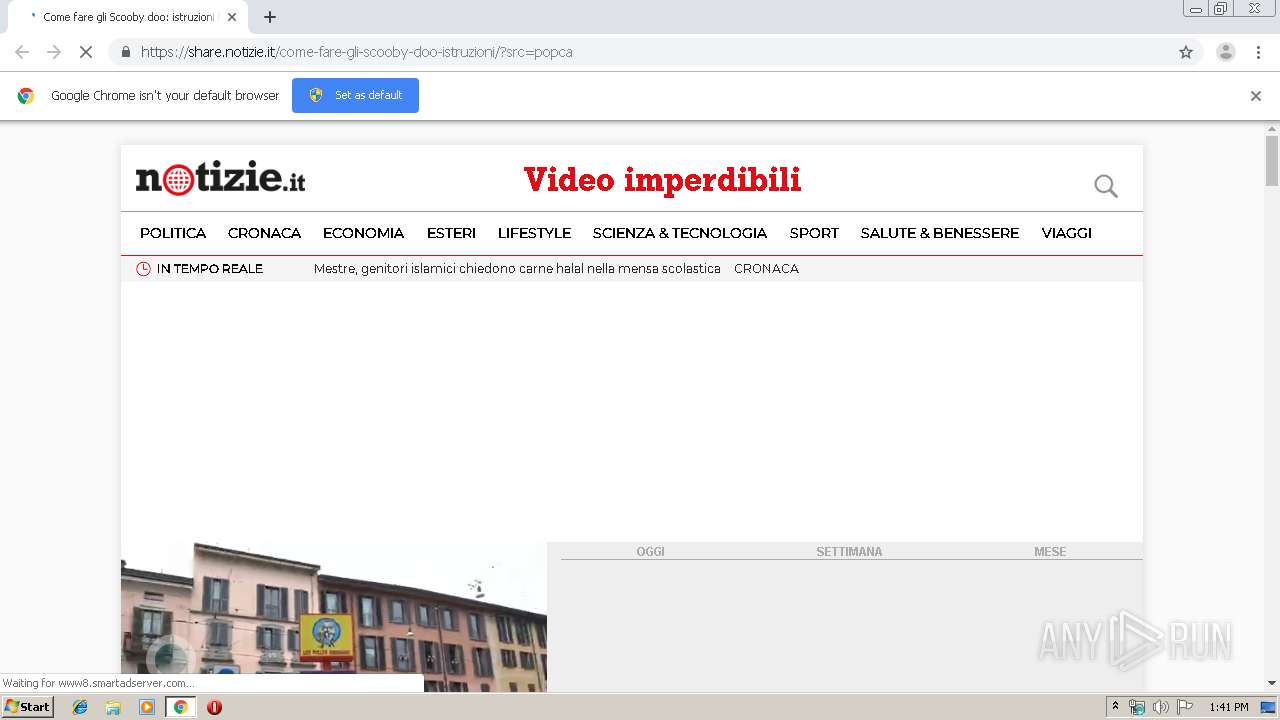Open the LIFESTYLE section
The image size is (1280, 720).
[x=534, y=233]
